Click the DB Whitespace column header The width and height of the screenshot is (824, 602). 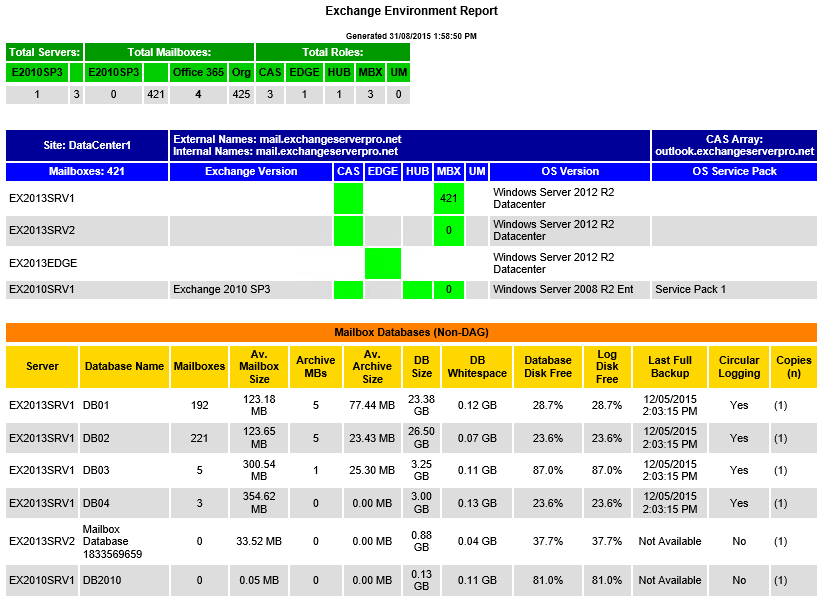(x=477, y=366)
